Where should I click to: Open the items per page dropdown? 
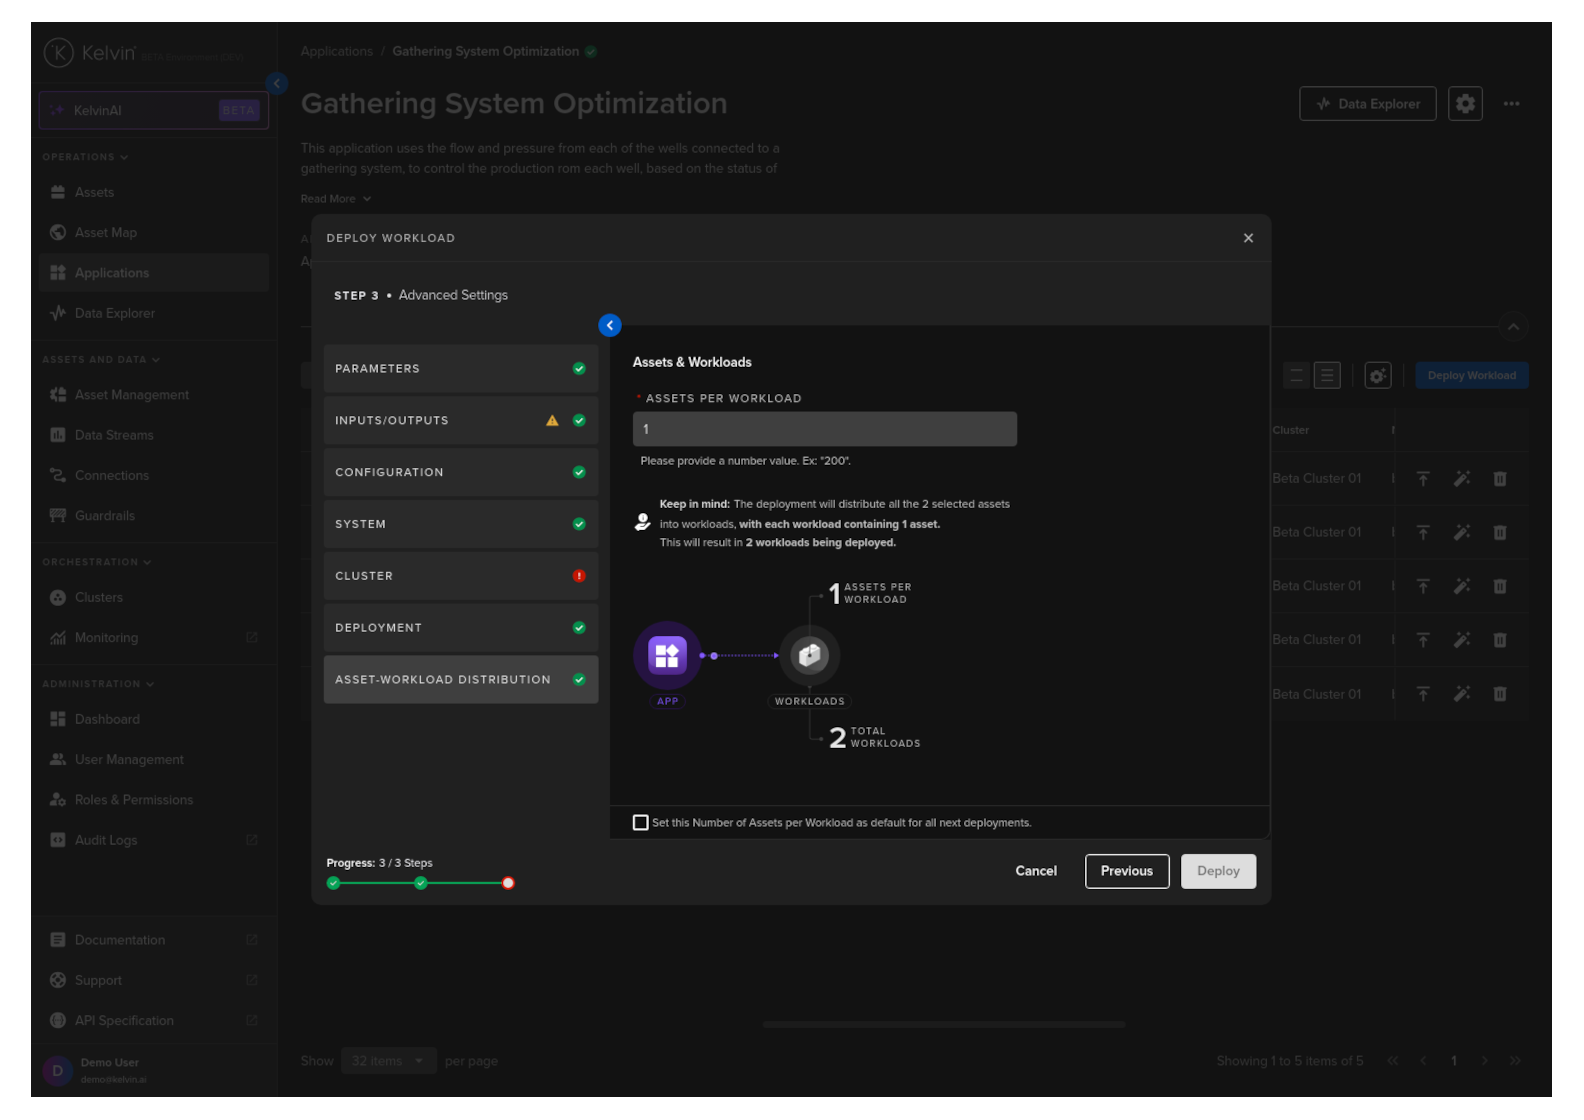[x=387, y=1061]
